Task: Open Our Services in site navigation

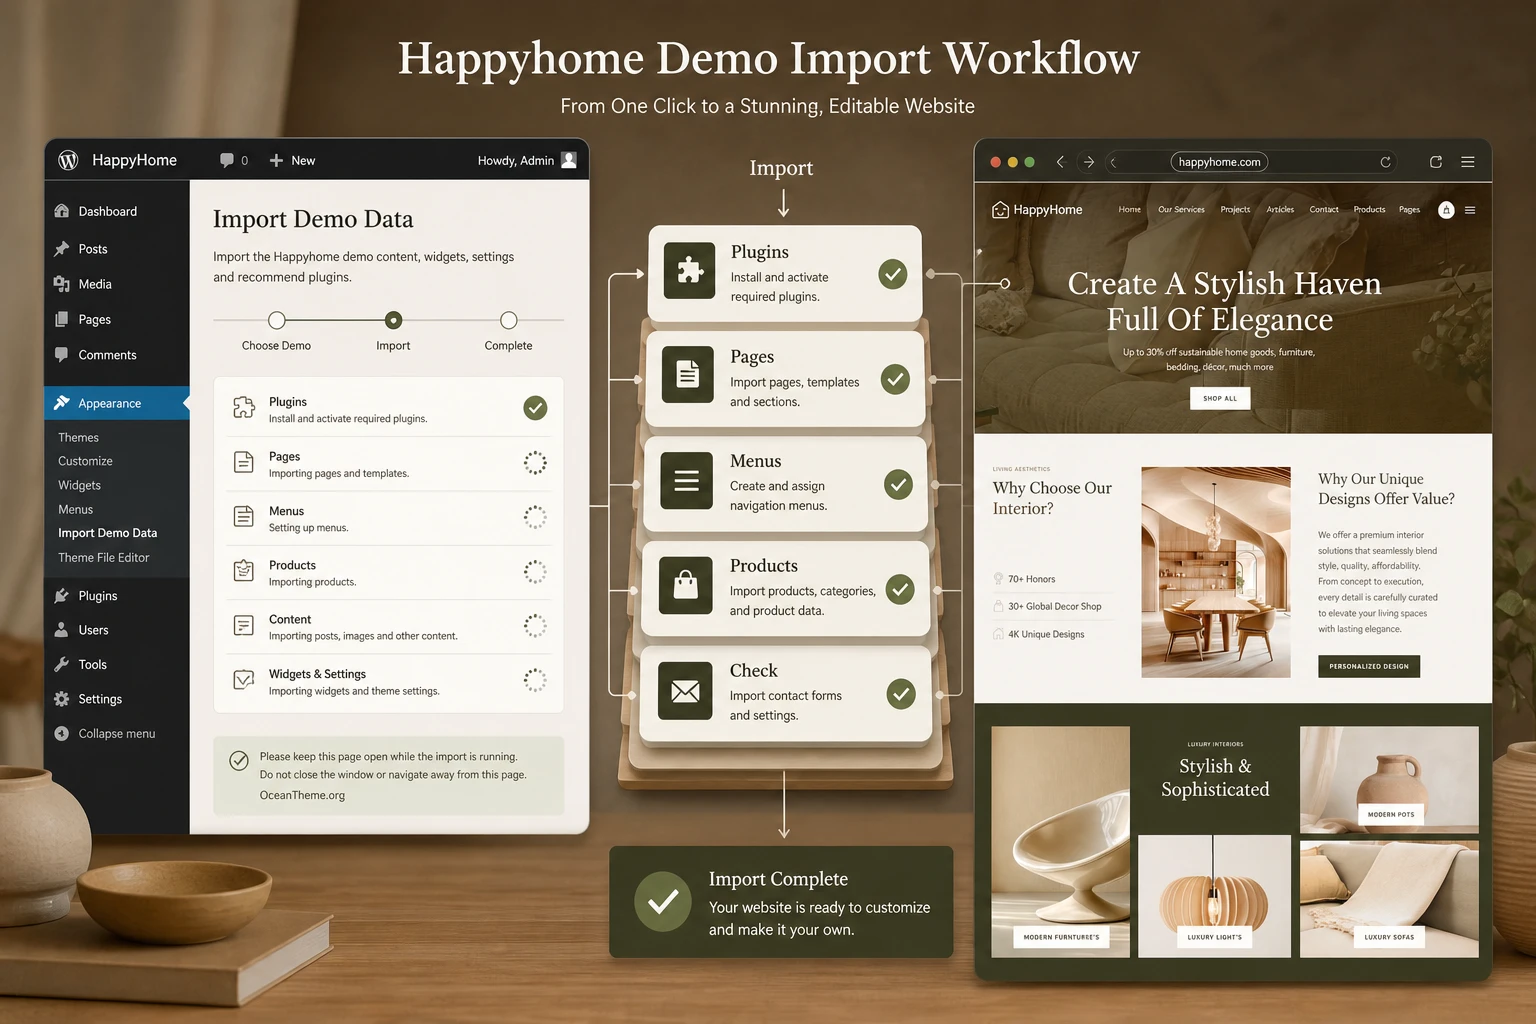Action: coord(1181,209)
